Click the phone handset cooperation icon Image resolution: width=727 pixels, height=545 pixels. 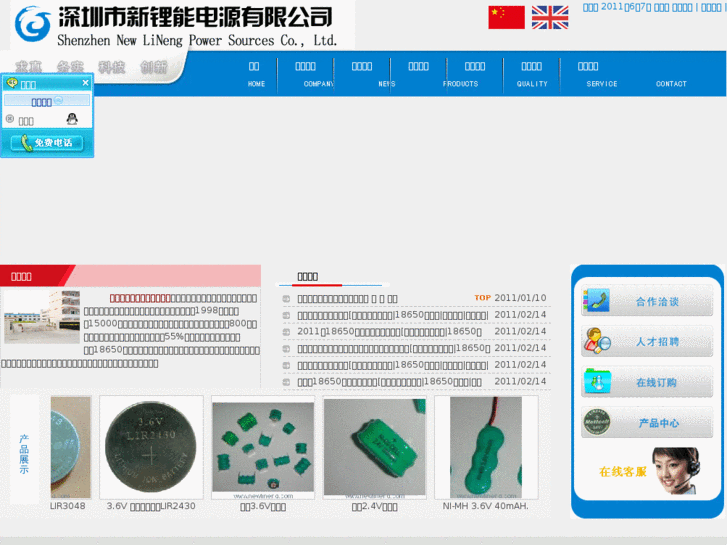tap(597, 301)
